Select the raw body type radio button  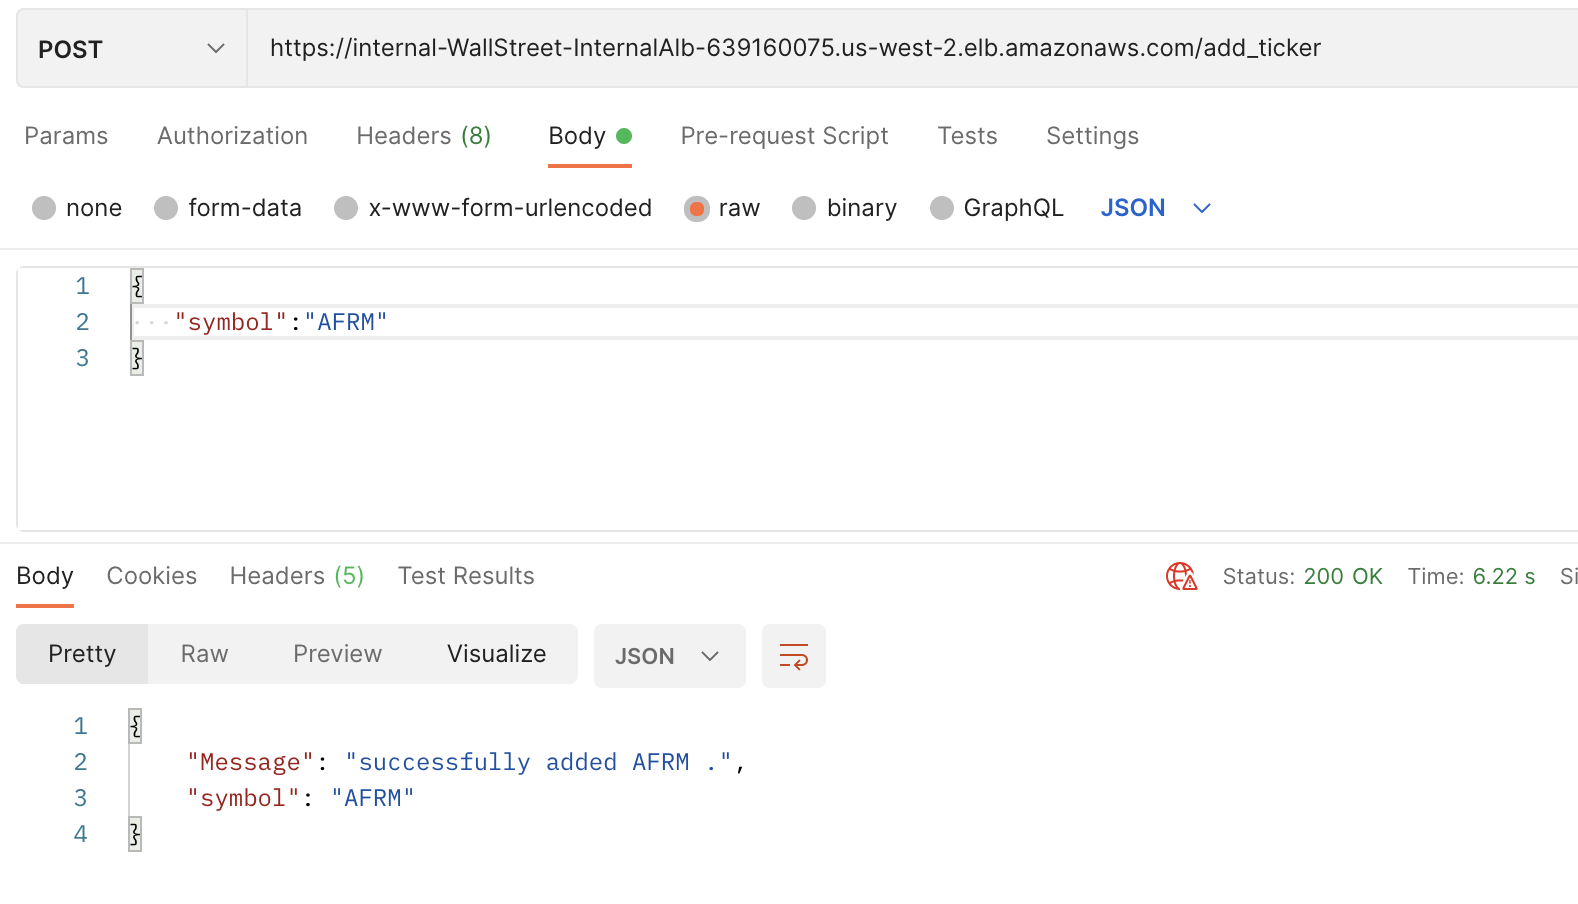pos(697,208)
